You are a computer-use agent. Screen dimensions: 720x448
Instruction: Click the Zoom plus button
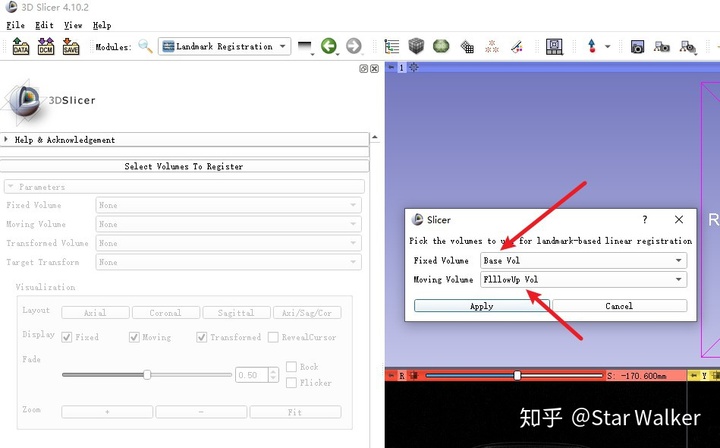pyautogui.click(x=107, y=412)
